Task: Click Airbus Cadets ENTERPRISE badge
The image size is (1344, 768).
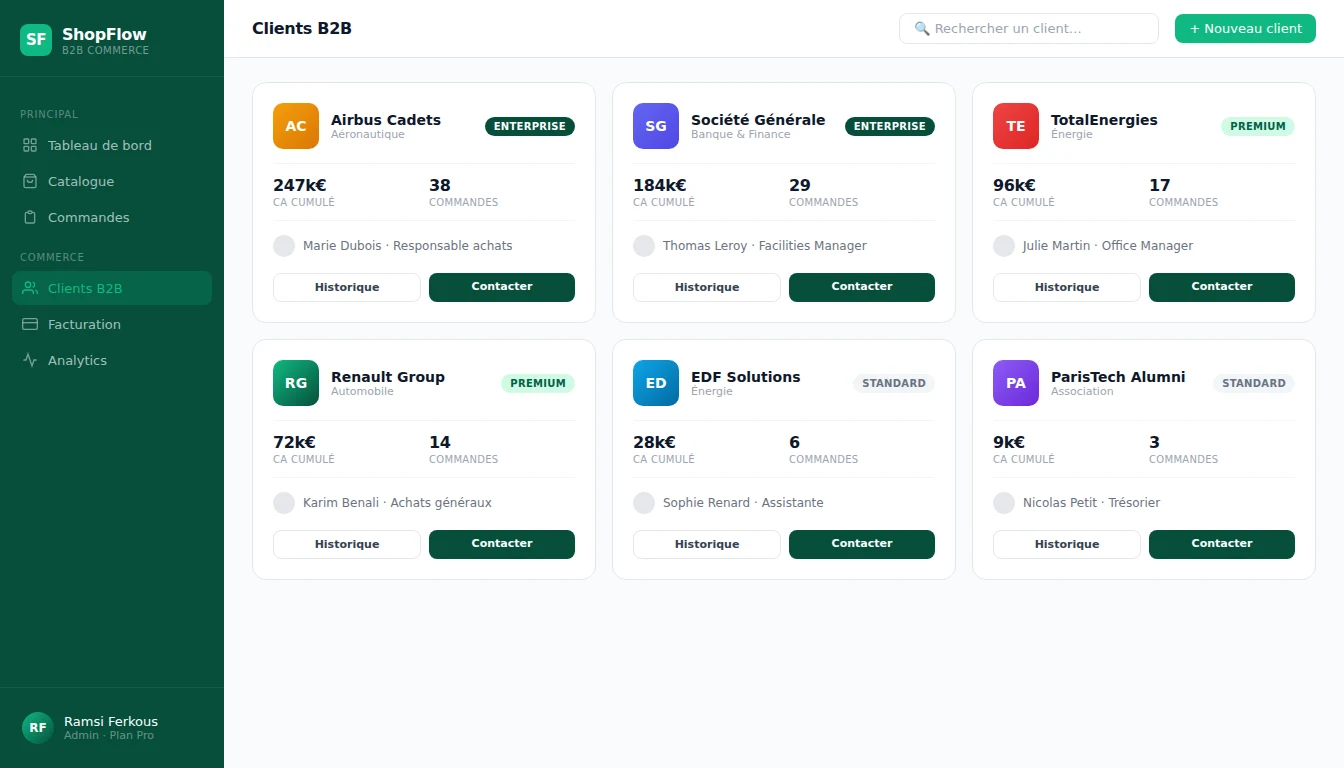Action: [530, 126]
